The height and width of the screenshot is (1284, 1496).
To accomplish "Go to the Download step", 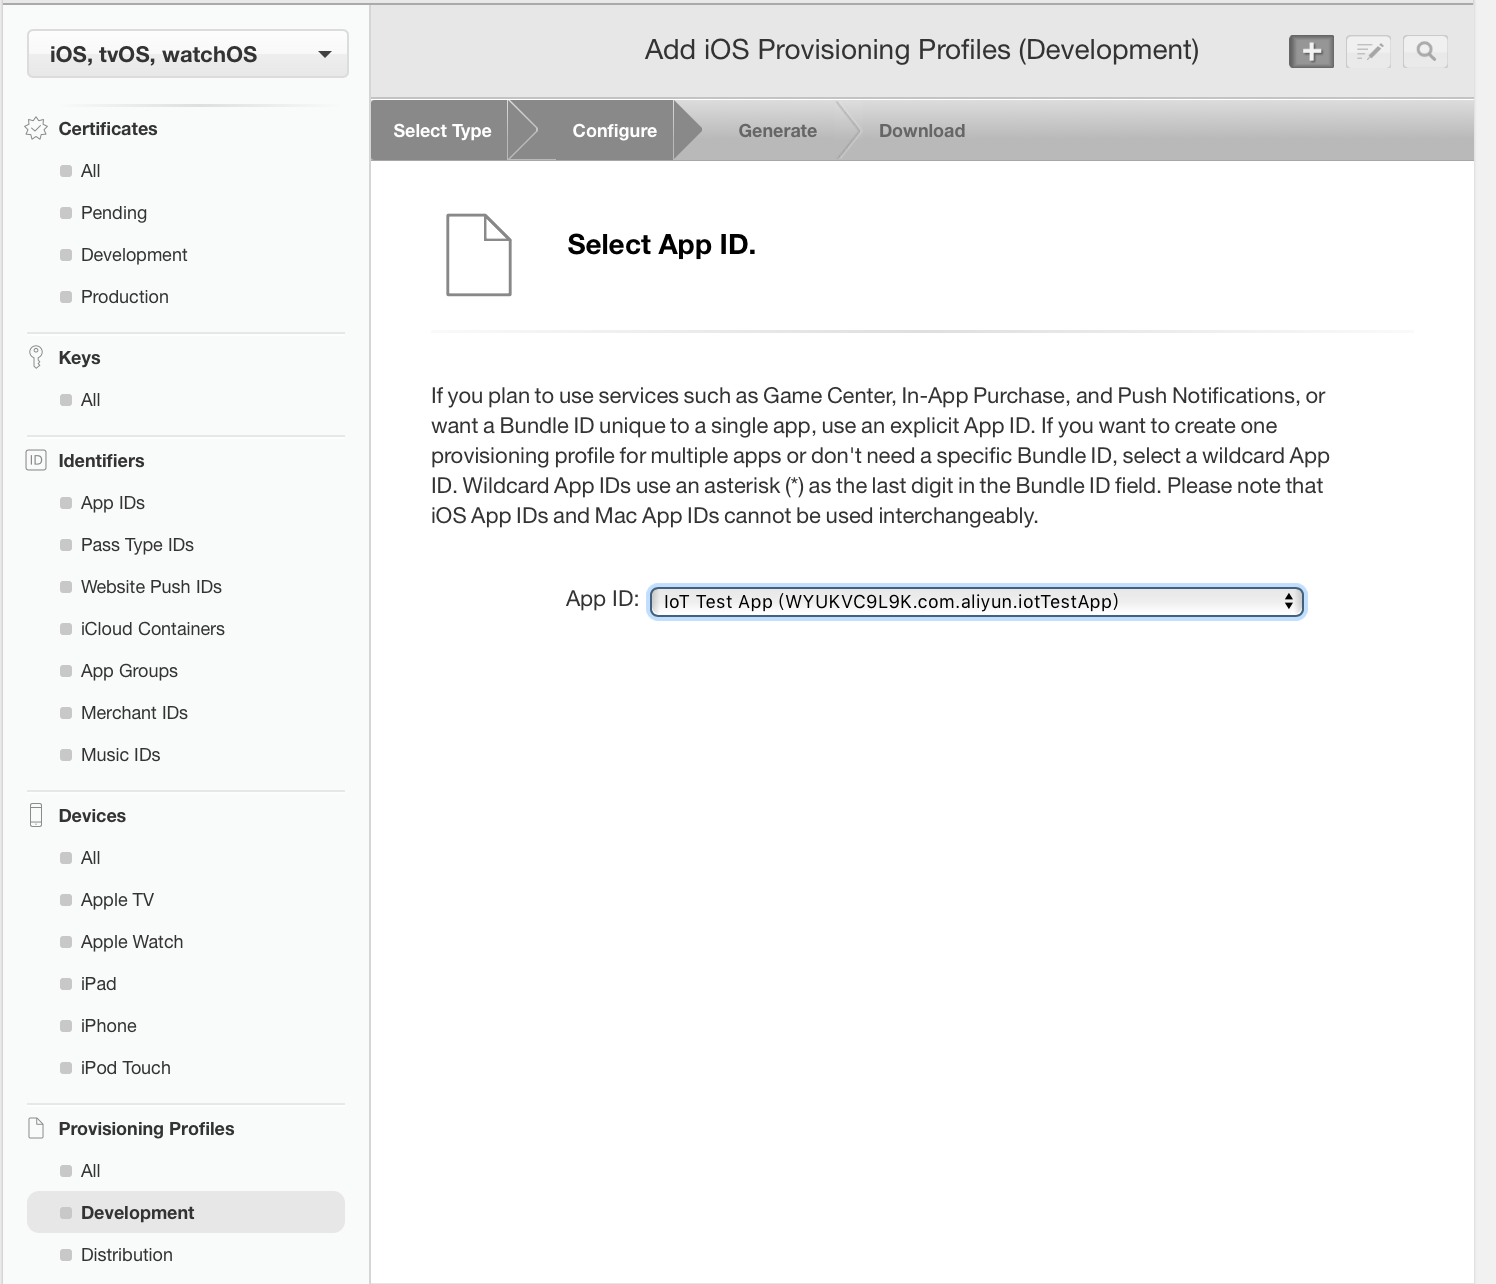I will [922, 130].
